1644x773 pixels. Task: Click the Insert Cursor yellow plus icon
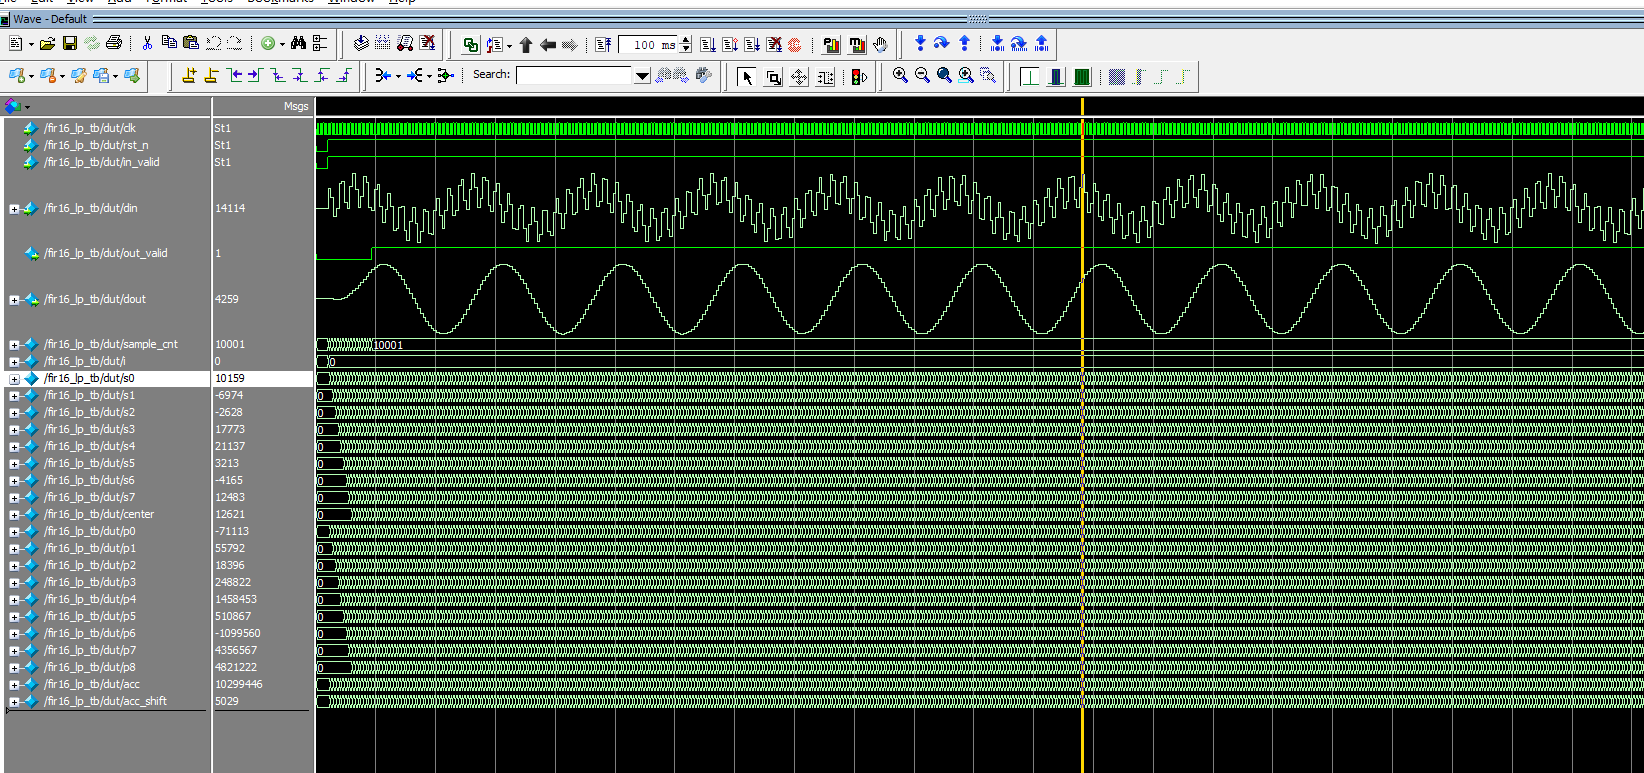coord(189,75)
